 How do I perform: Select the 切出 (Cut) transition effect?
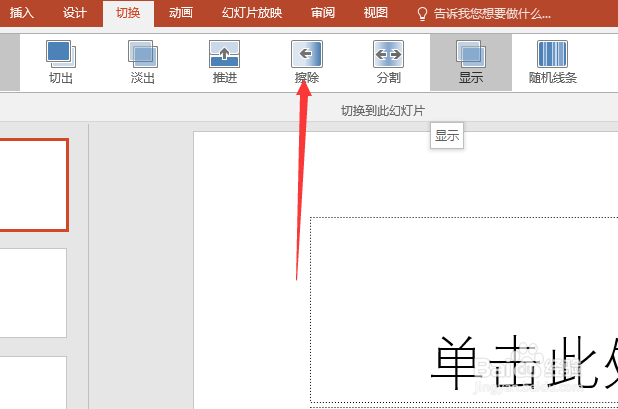[x=61, y=62]
